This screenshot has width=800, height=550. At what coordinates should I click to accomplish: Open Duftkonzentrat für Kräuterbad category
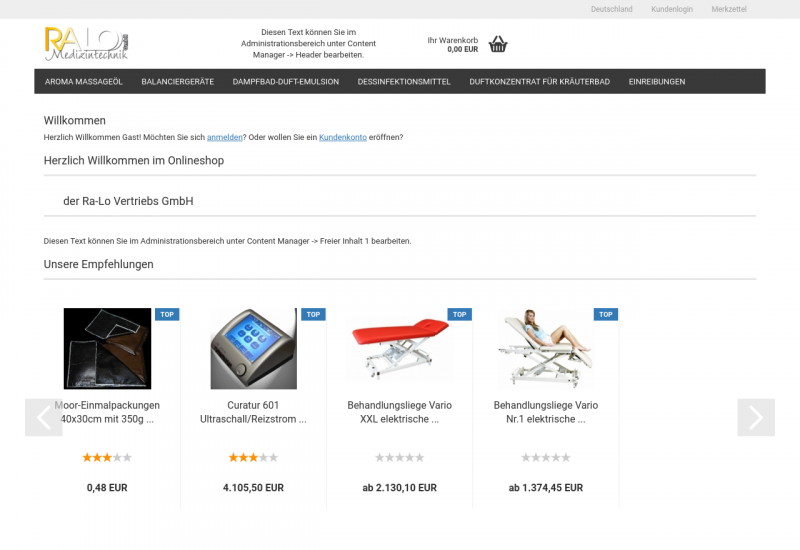(539, 82)
